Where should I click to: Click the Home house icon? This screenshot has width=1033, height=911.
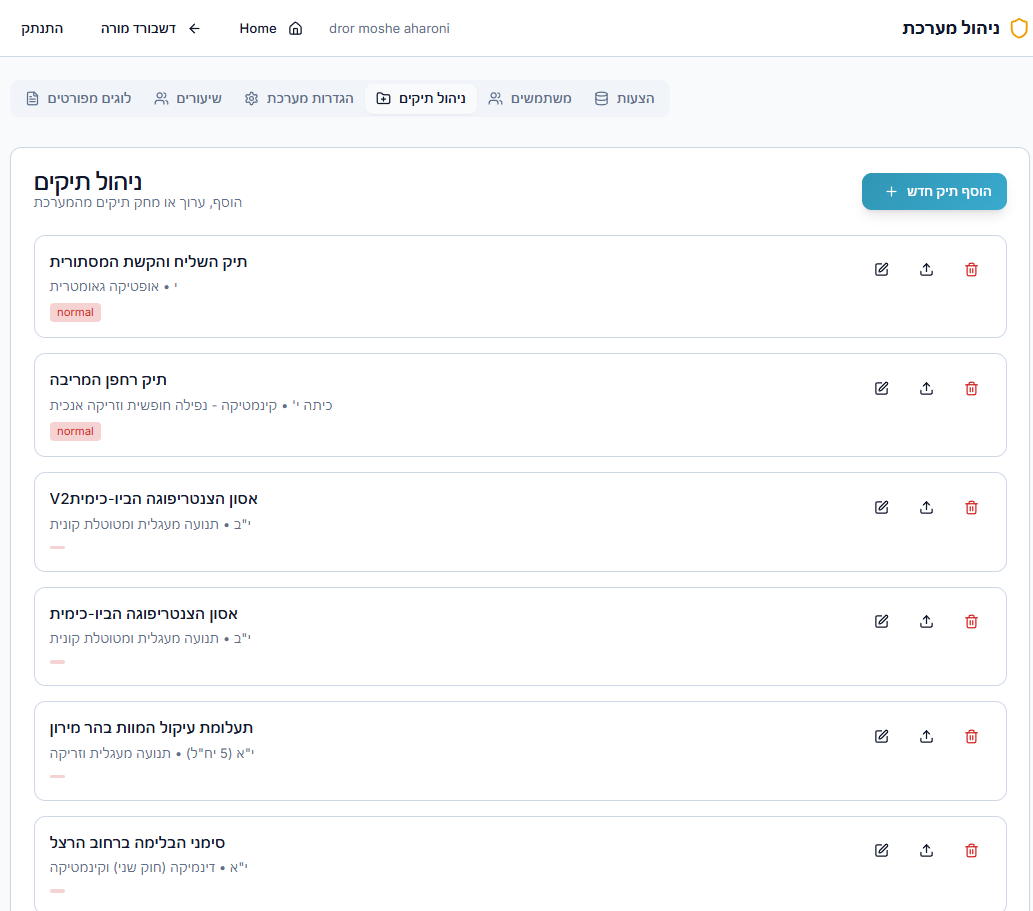point(296,28)
